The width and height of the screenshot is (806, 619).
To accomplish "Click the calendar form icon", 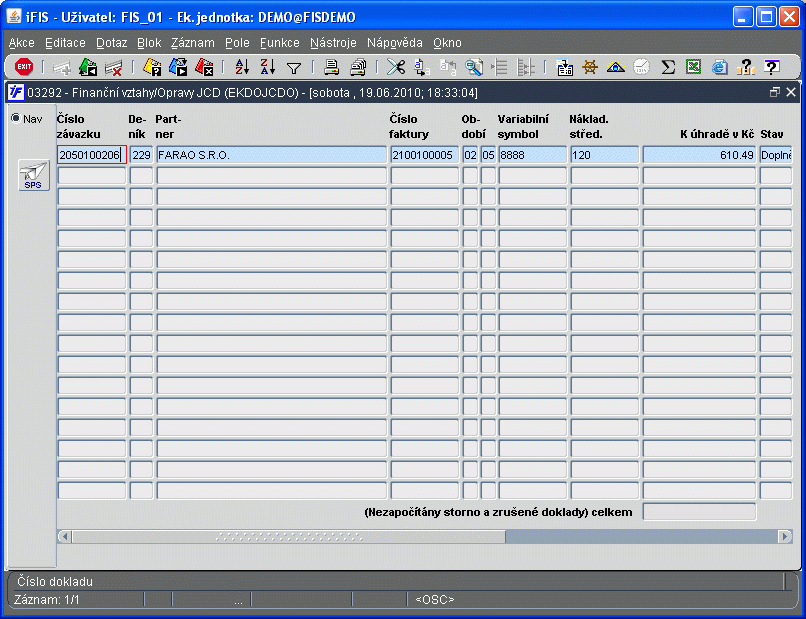I will 564,67.
